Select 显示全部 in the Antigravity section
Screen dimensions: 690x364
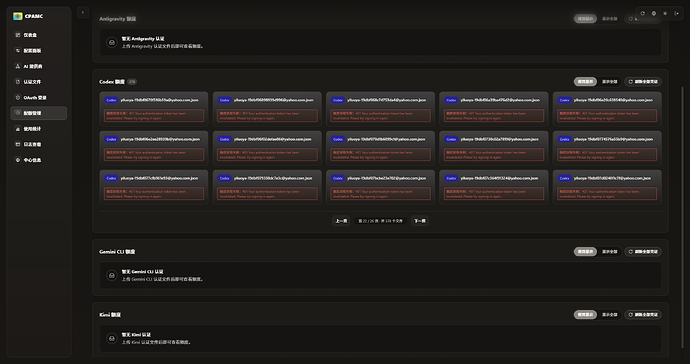pos(609,18)
